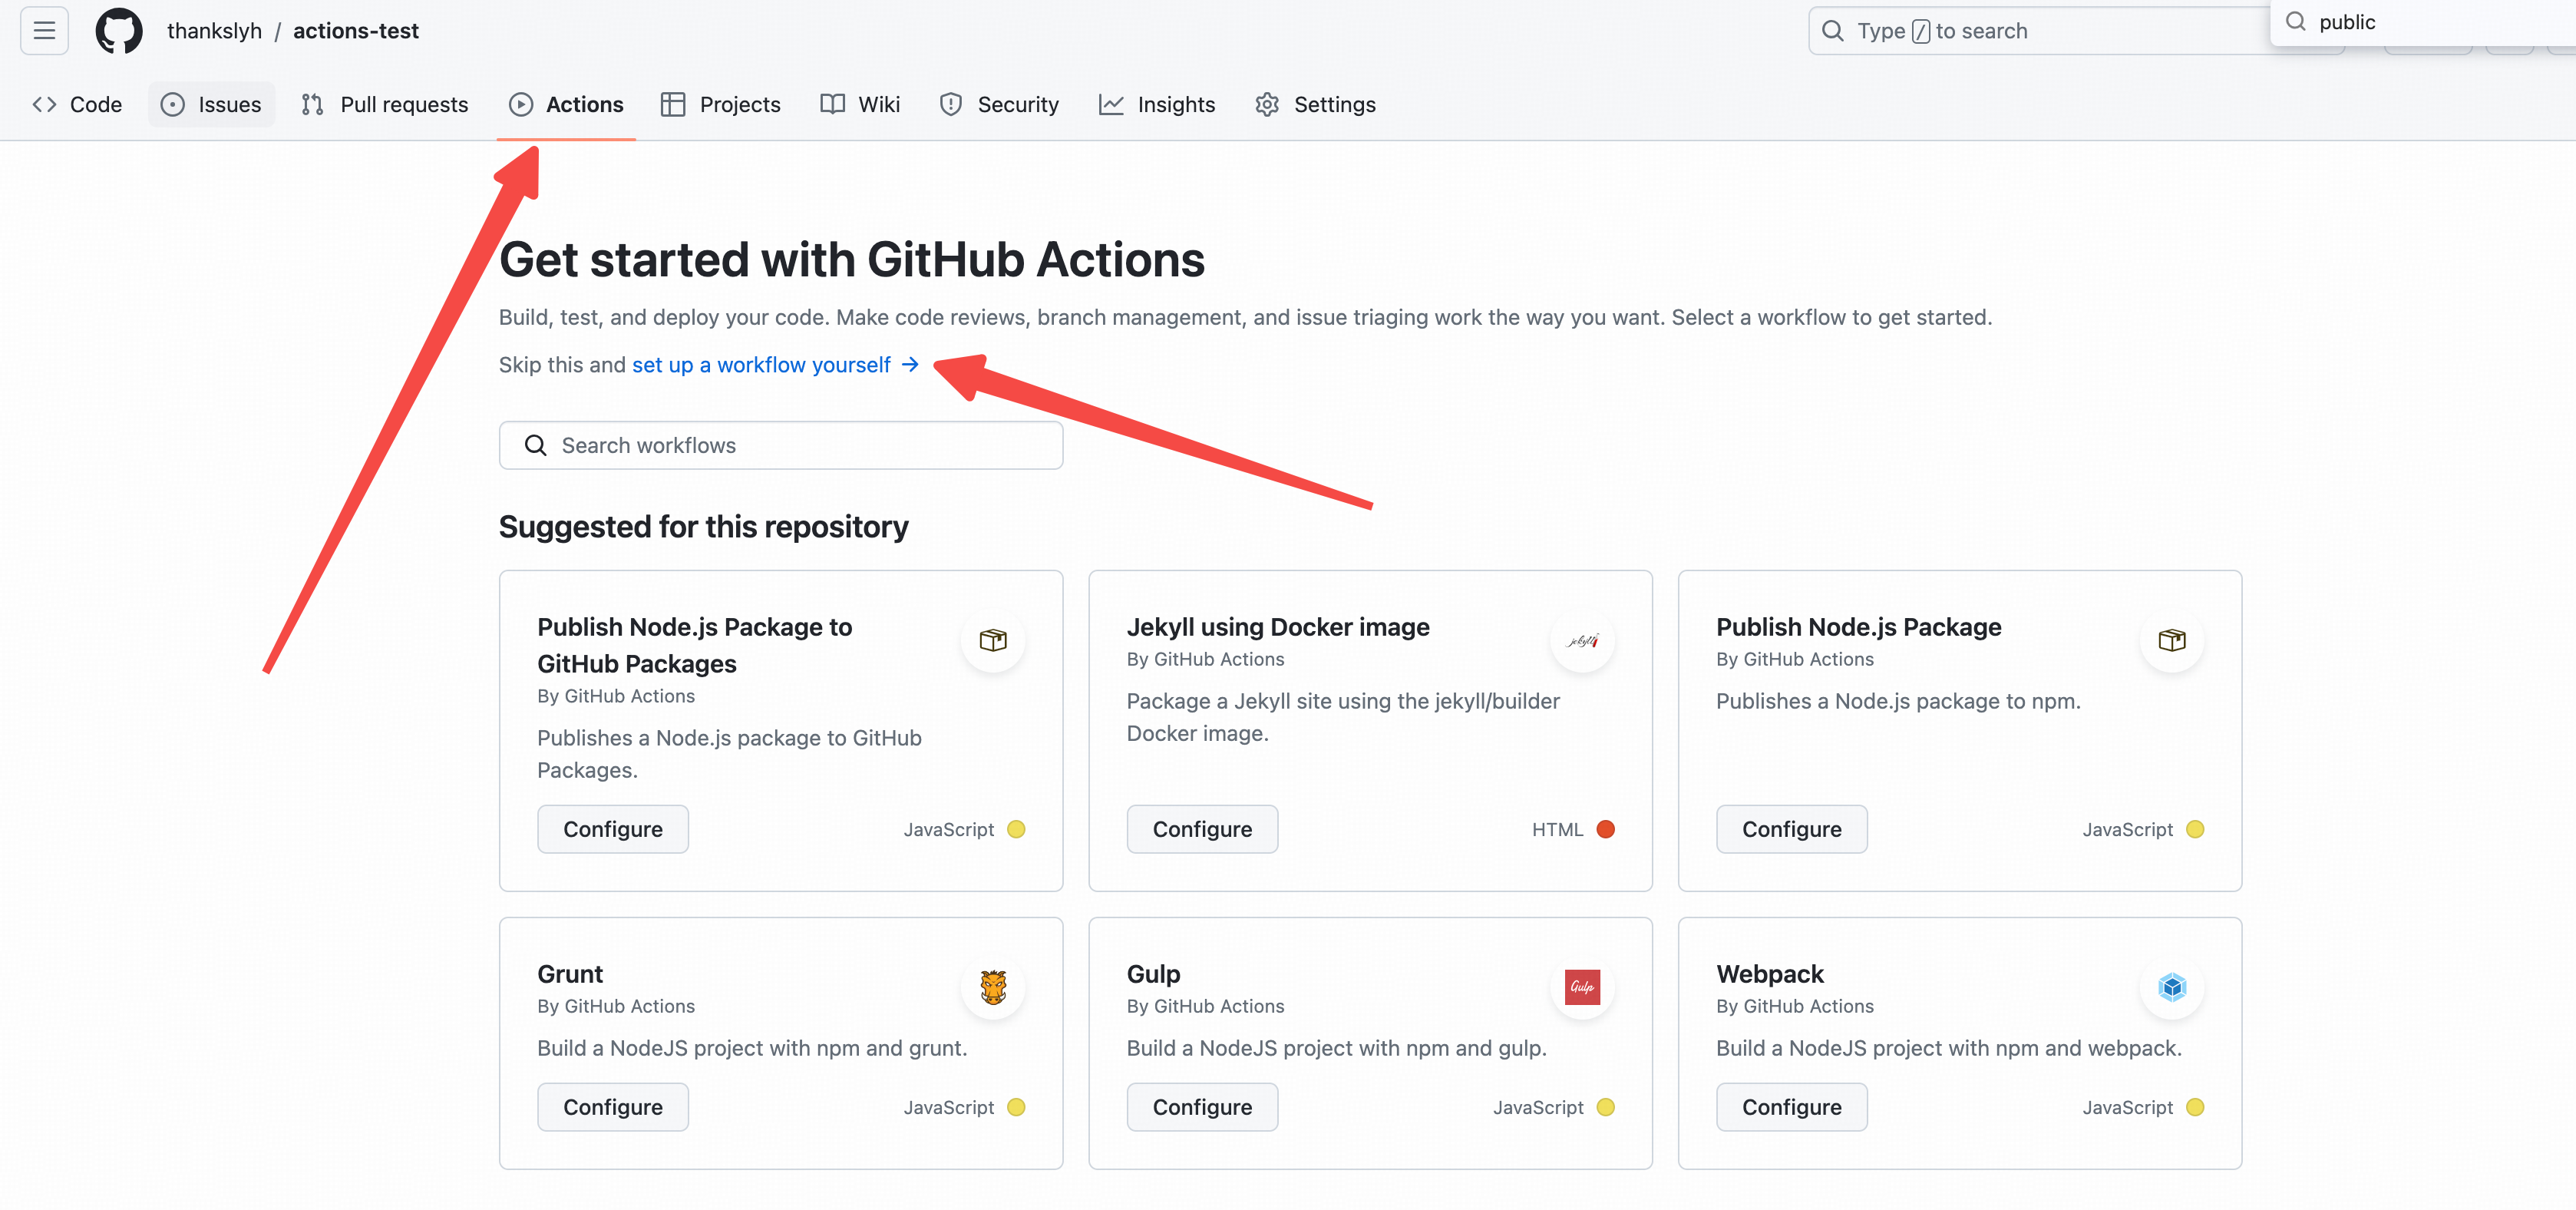Screen dimensions: 2576x1210
Task: Click the Gulp workflow logo icon
Action: 1581,987
